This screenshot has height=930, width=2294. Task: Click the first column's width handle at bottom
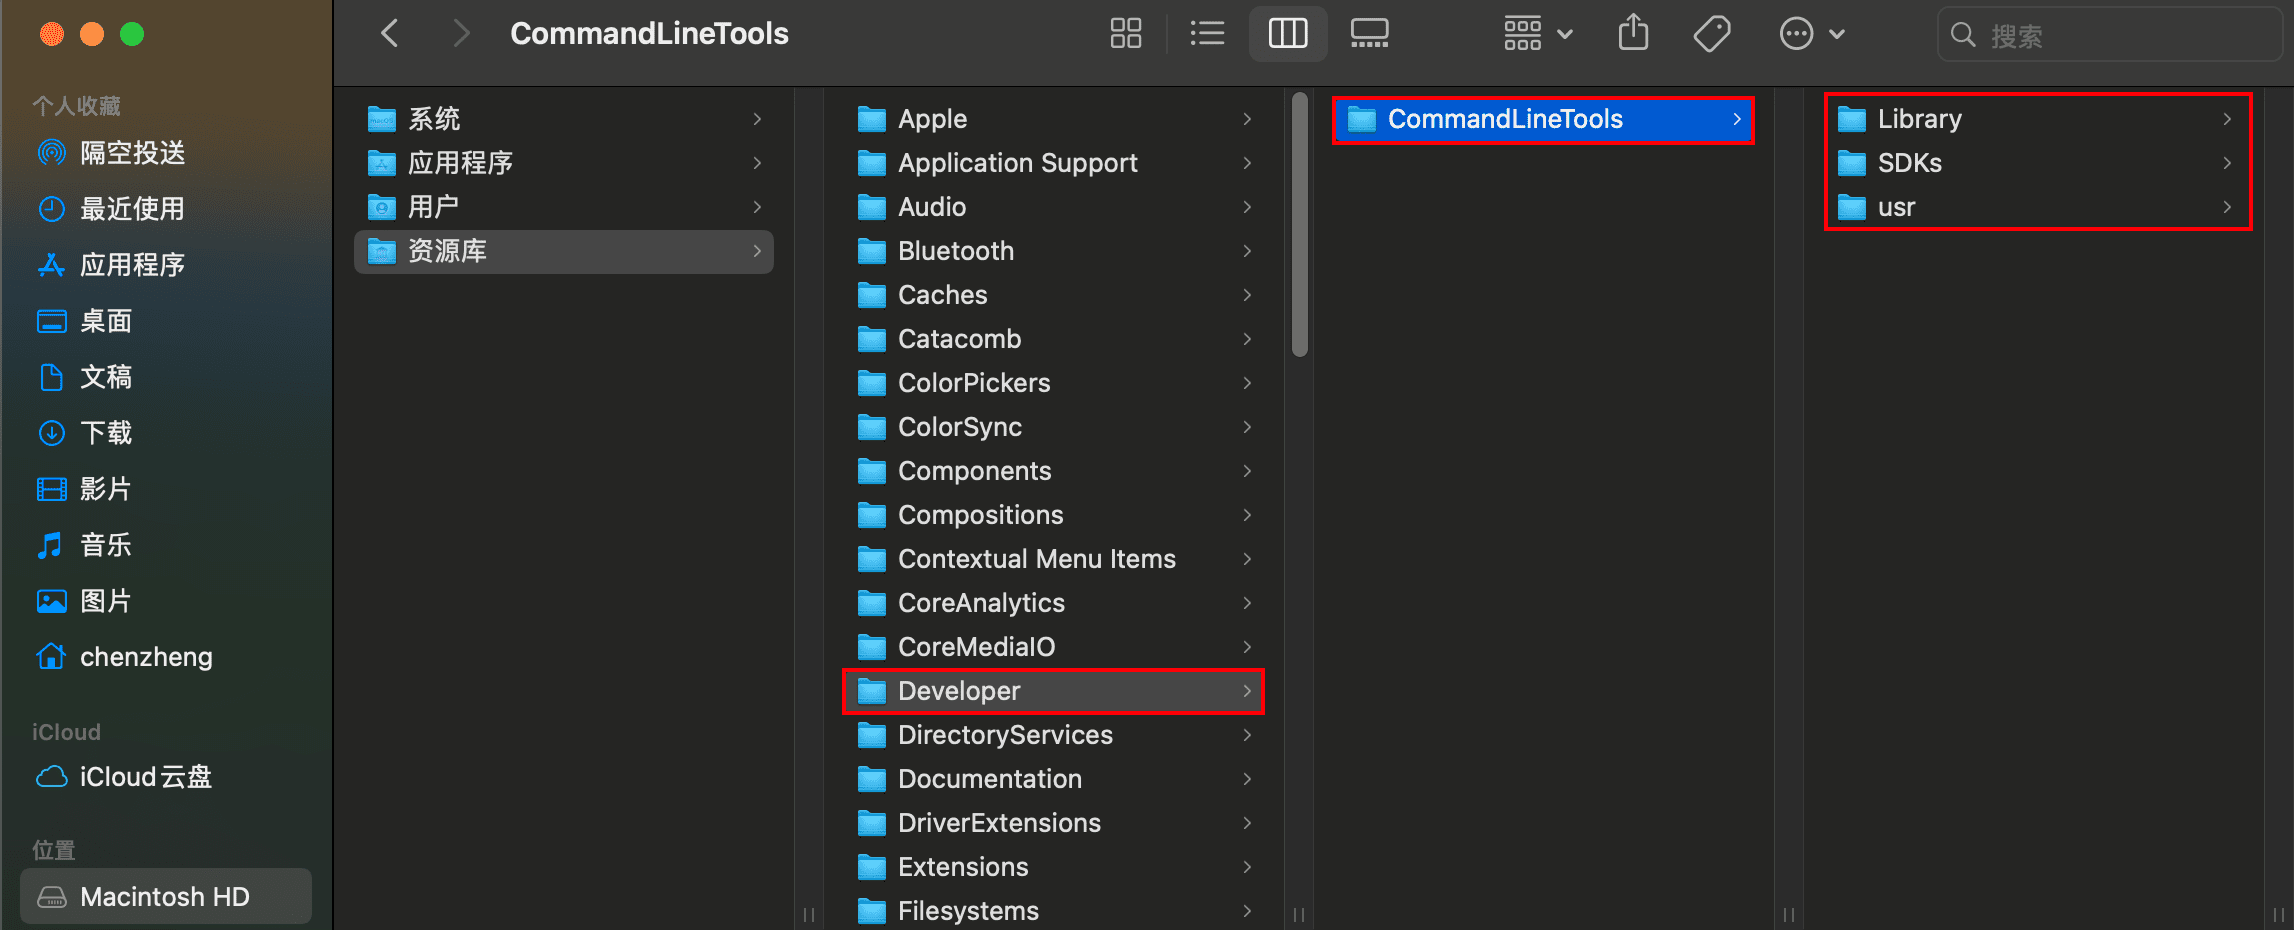(808, 914)
